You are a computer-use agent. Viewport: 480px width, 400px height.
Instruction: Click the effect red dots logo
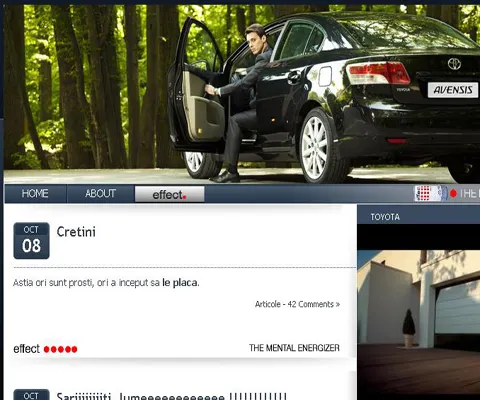[x=45, y=349]
